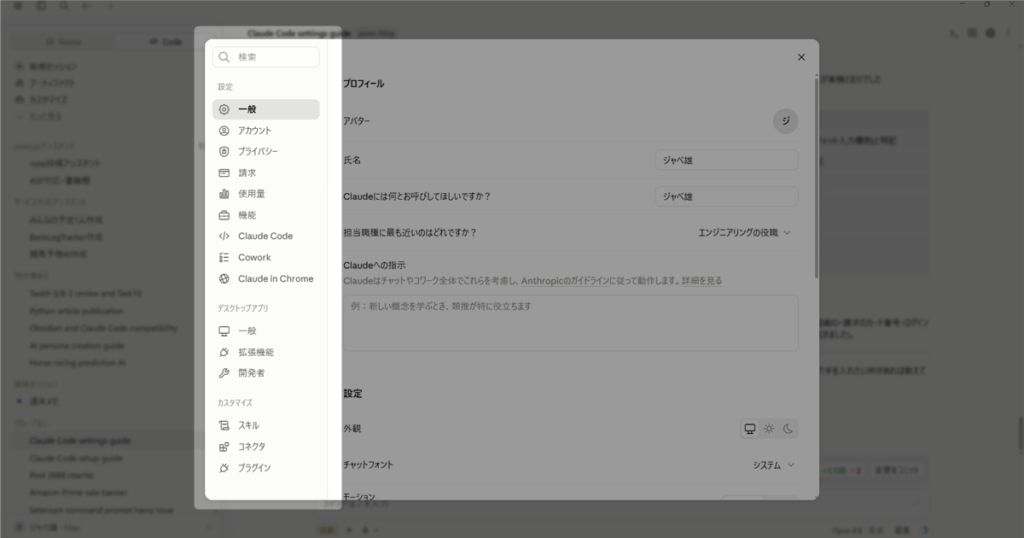Open the チャットフォント システム dropdown

click(774, 465)
